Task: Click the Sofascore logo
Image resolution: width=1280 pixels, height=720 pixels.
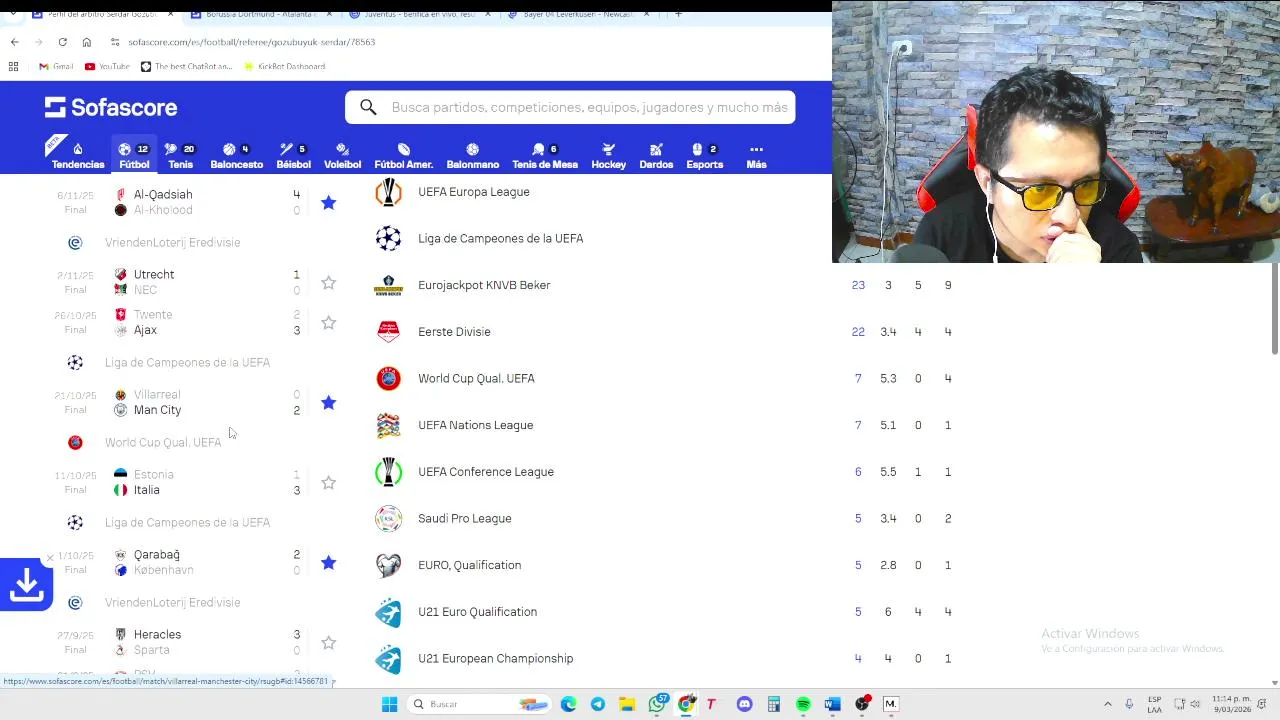Action: [111, 107]
